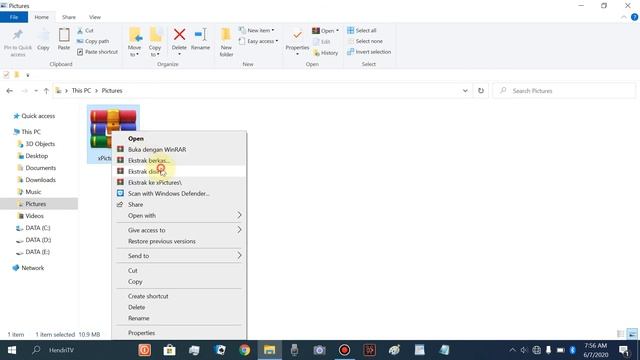Expand the Open with submenu
Screen dimensions: 640x360
(x=179, y=216)
